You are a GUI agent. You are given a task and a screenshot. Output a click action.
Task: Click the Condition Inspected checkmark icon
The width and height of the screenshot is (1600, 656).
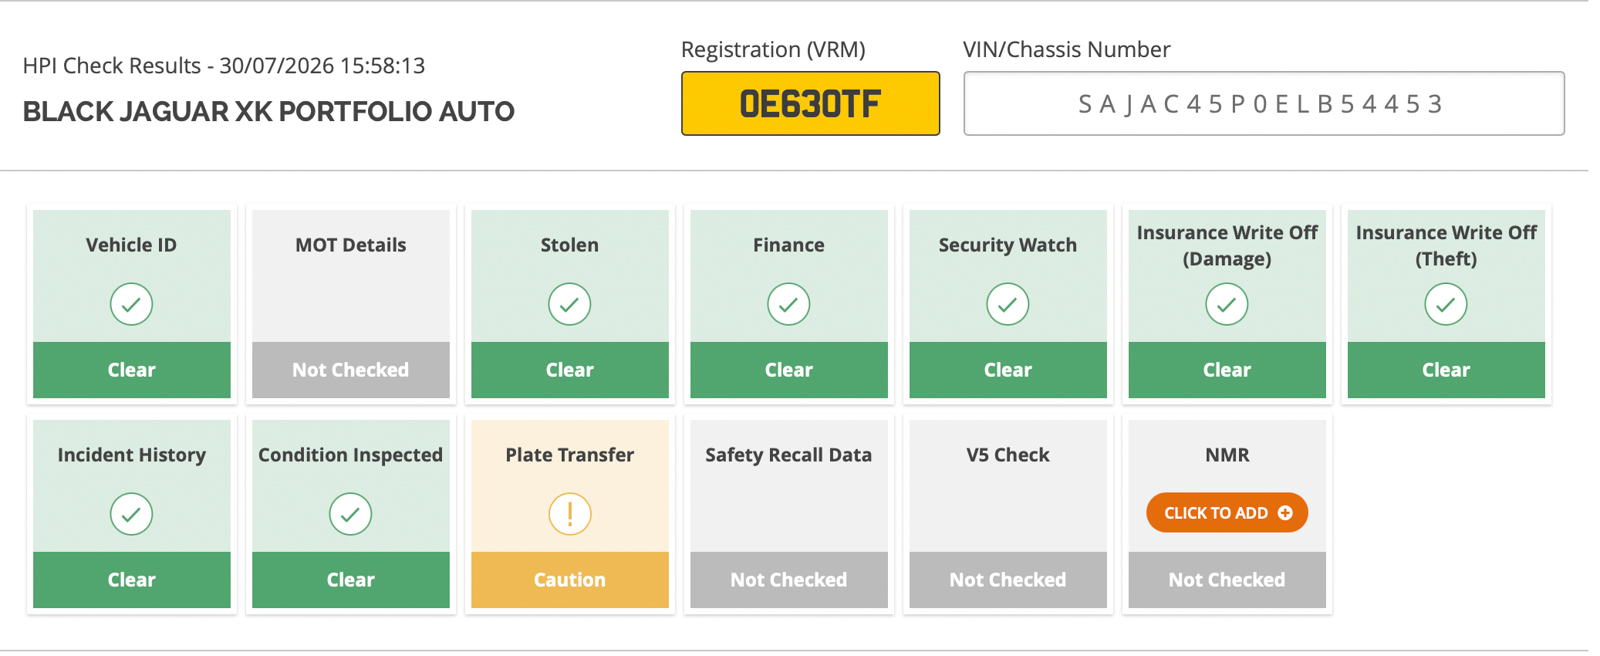coord(350,514)
